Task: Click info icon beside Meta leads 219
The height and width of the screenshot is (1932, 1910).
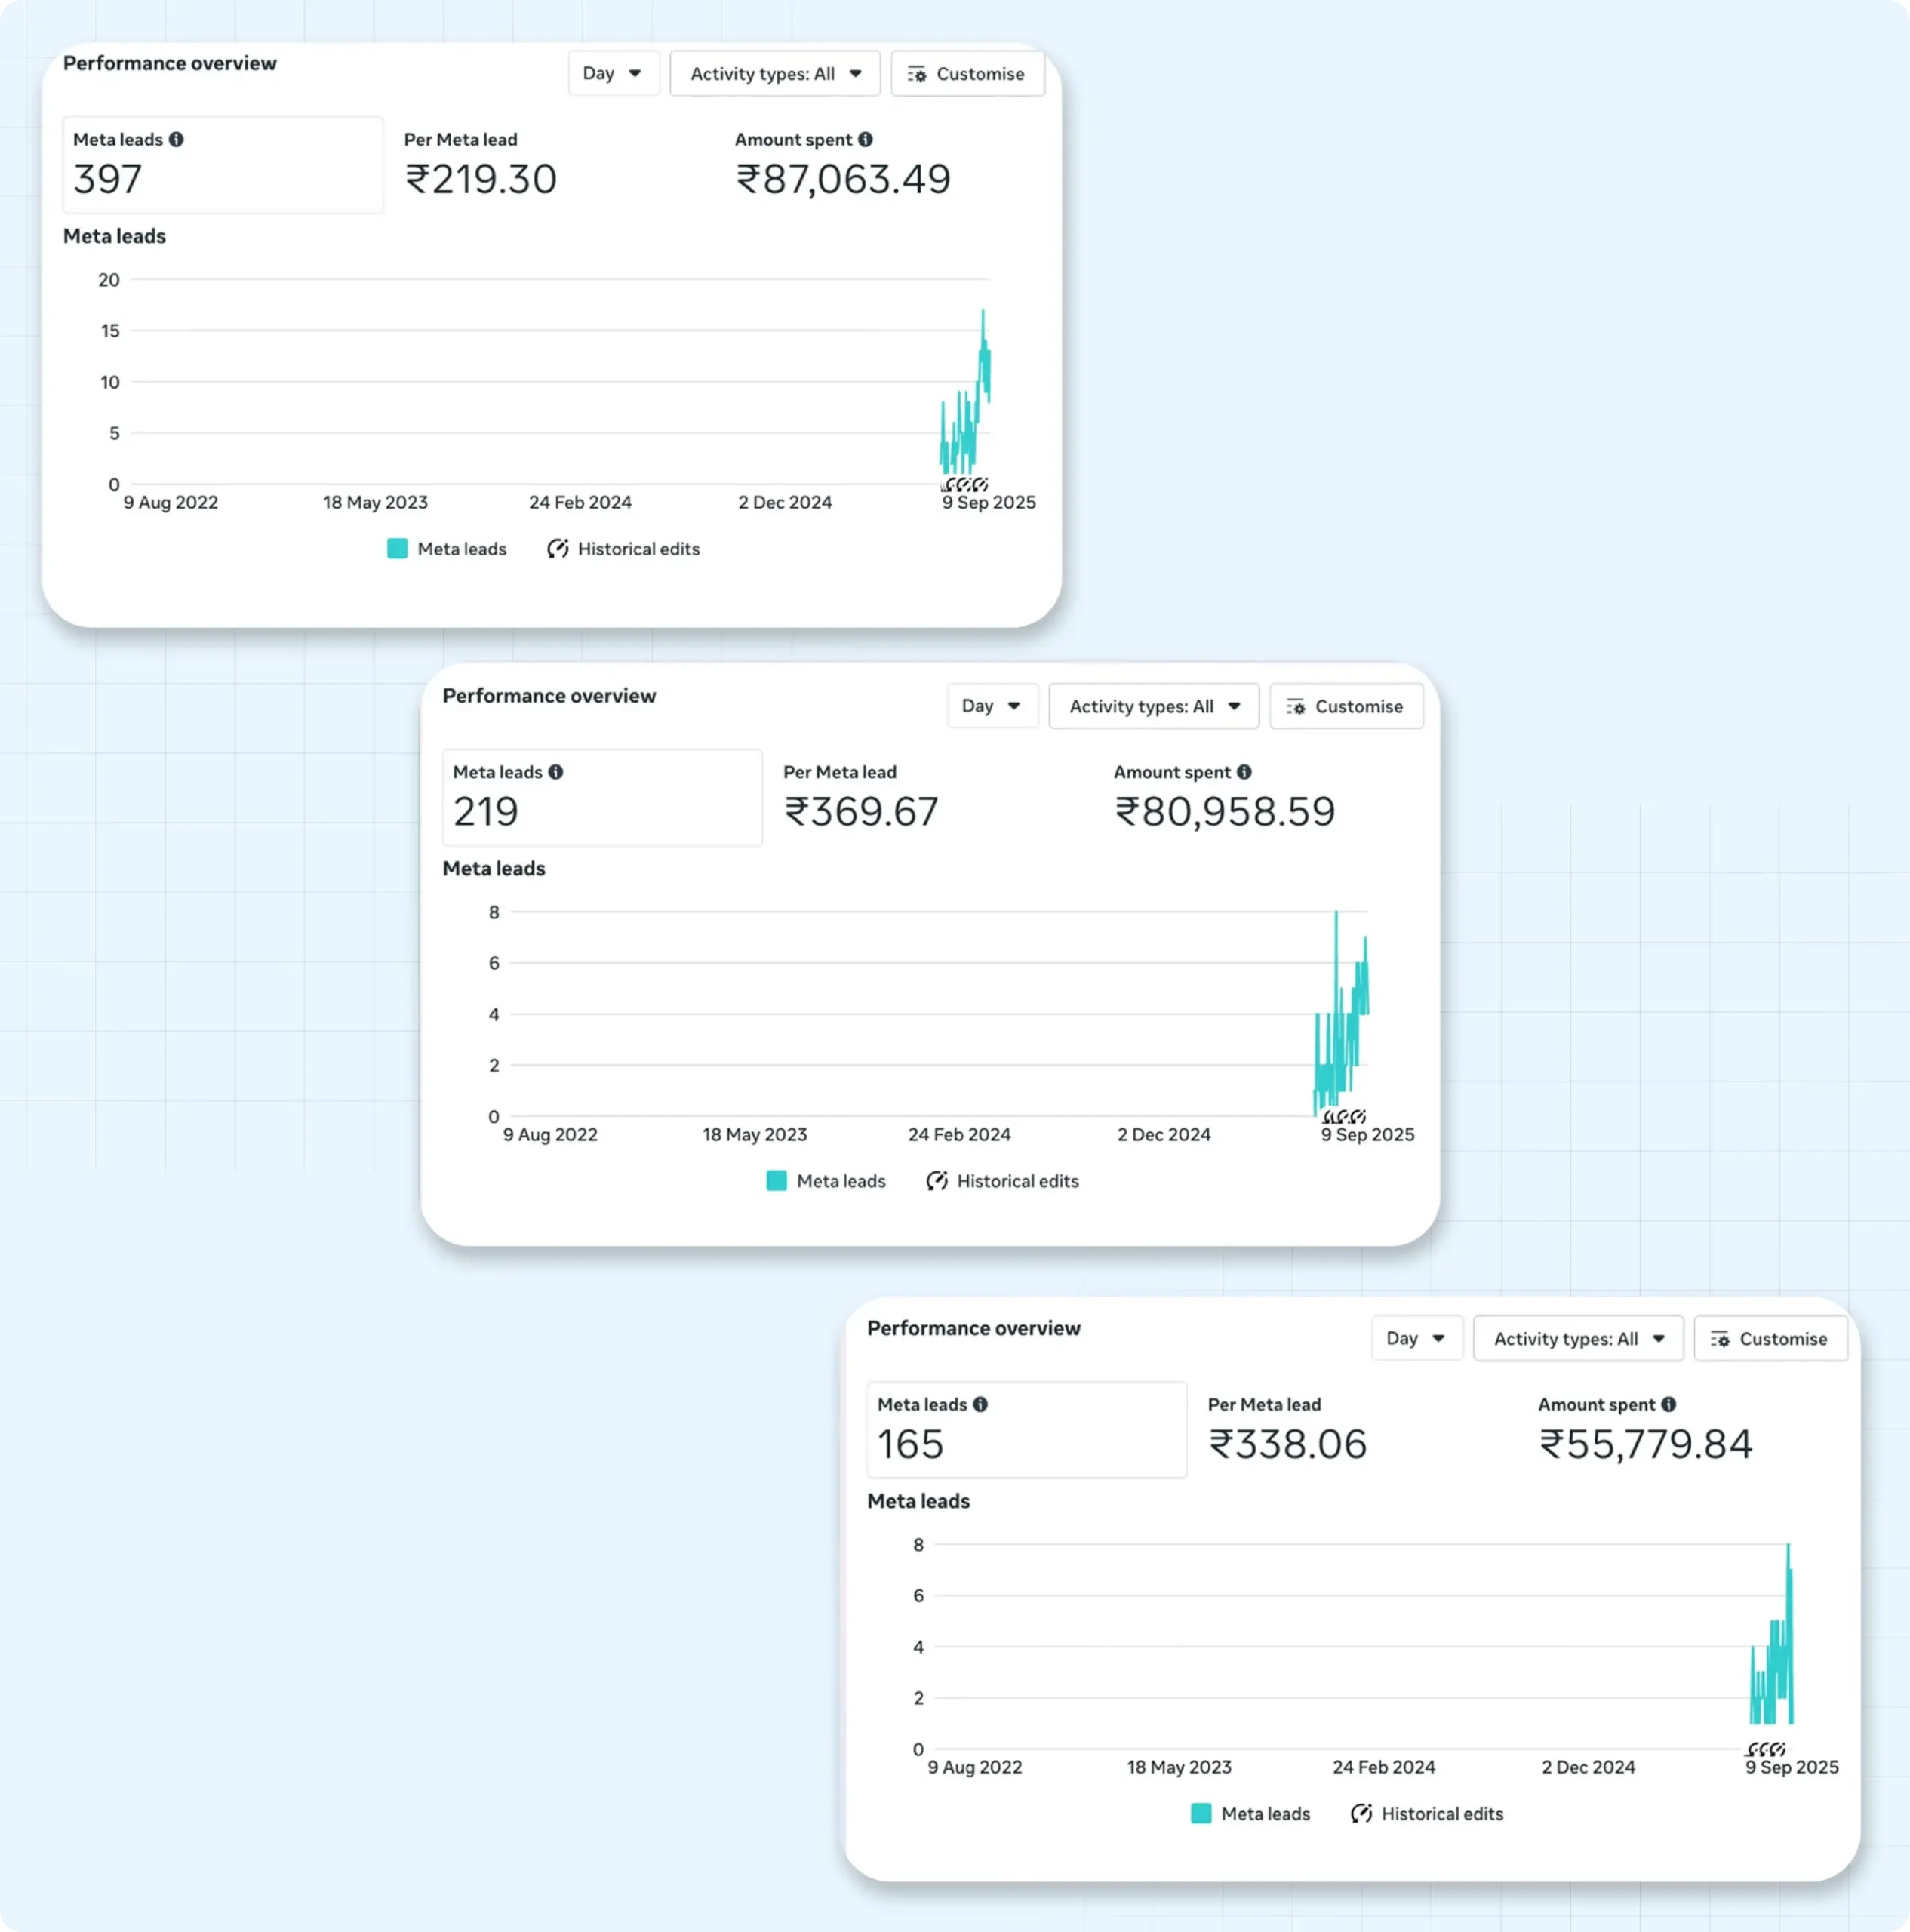Action: click(556, 772)
